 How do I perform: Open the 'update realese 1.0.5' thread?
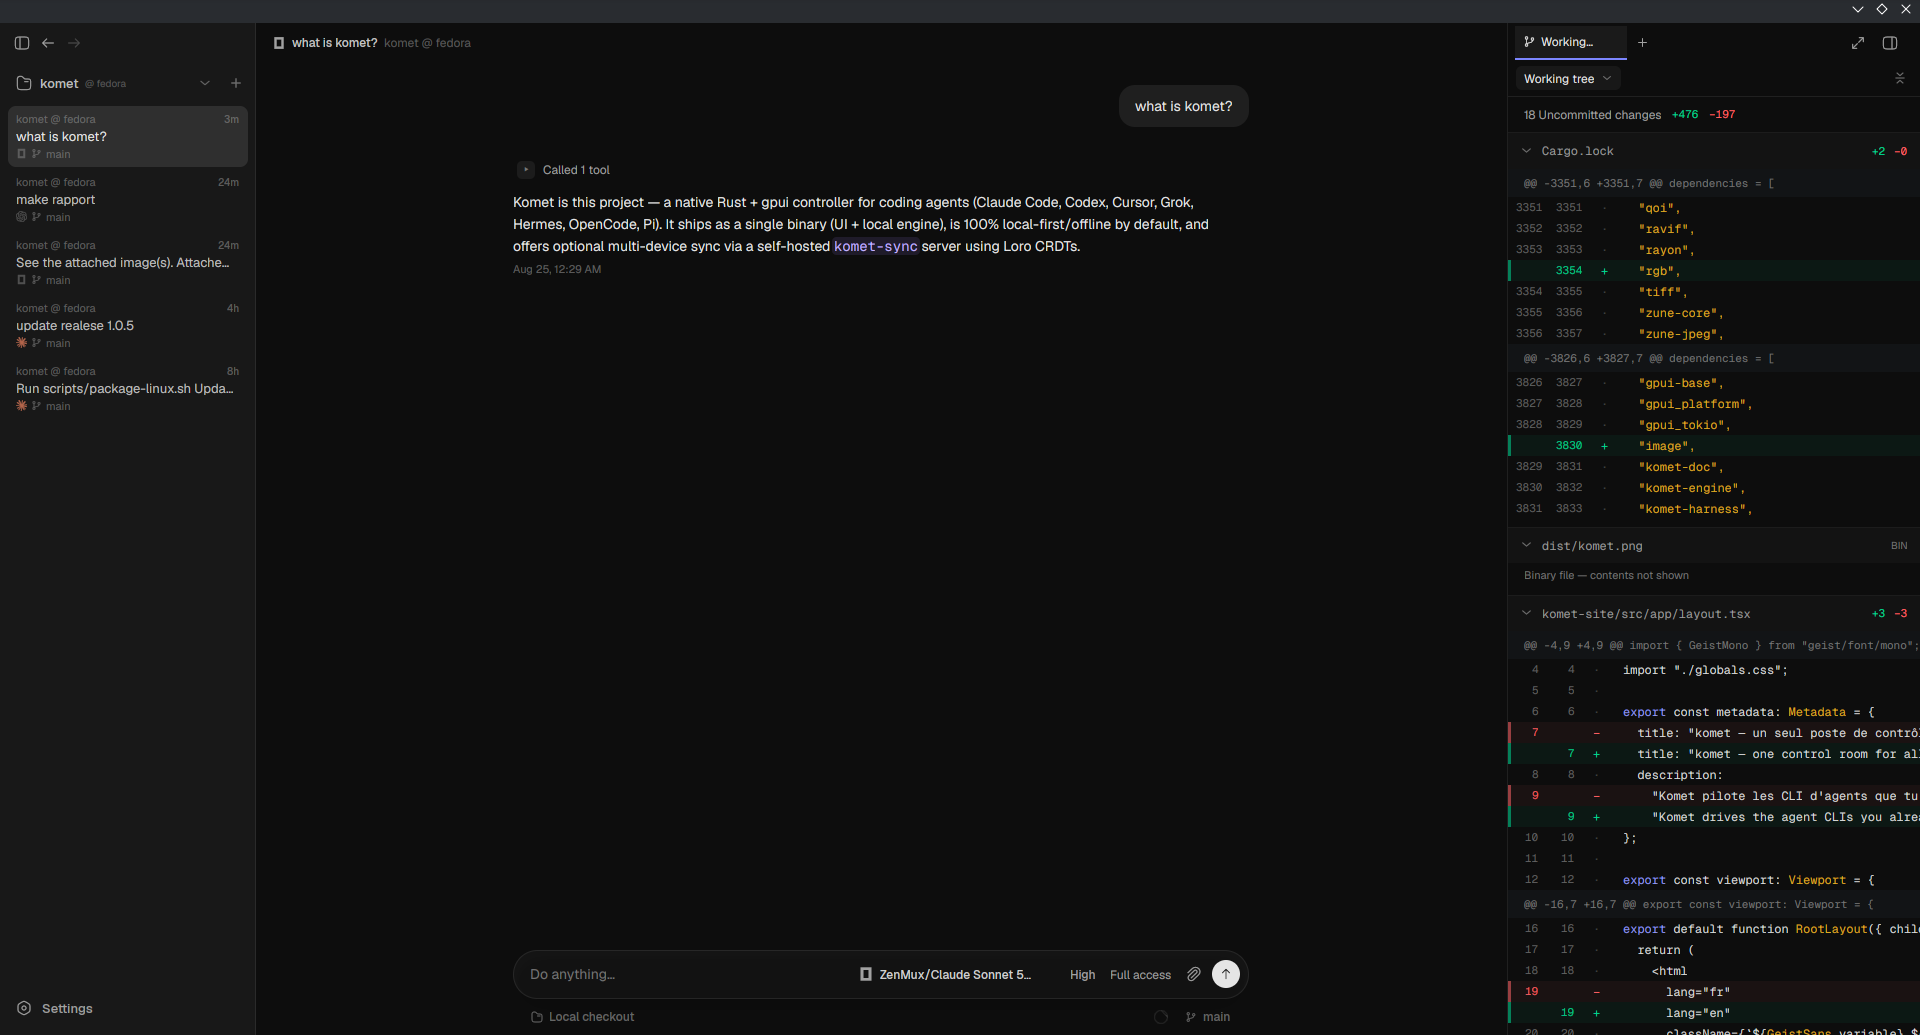pos(127,325)
